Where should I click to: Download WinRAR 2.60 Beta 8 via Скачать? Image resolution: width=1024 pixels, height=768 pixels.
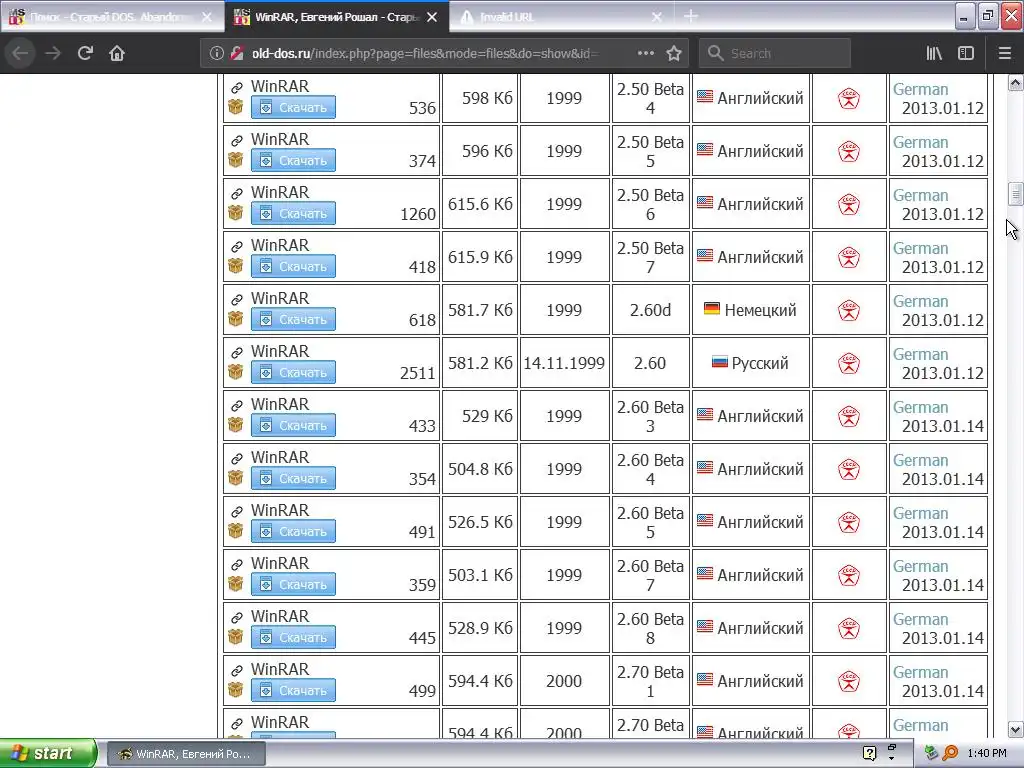tap(293, 637)
